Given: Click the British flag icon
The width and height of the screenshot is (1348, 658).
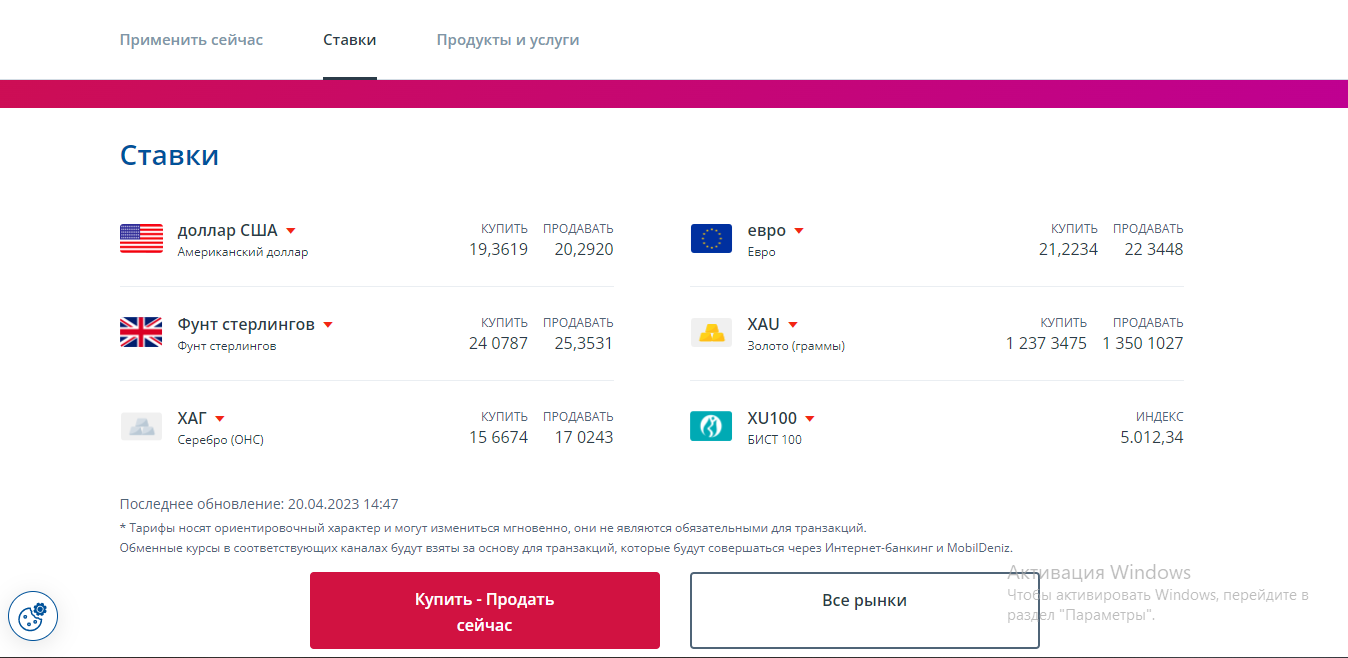Looking at the screenshot, I should click(x=141, y=332).
